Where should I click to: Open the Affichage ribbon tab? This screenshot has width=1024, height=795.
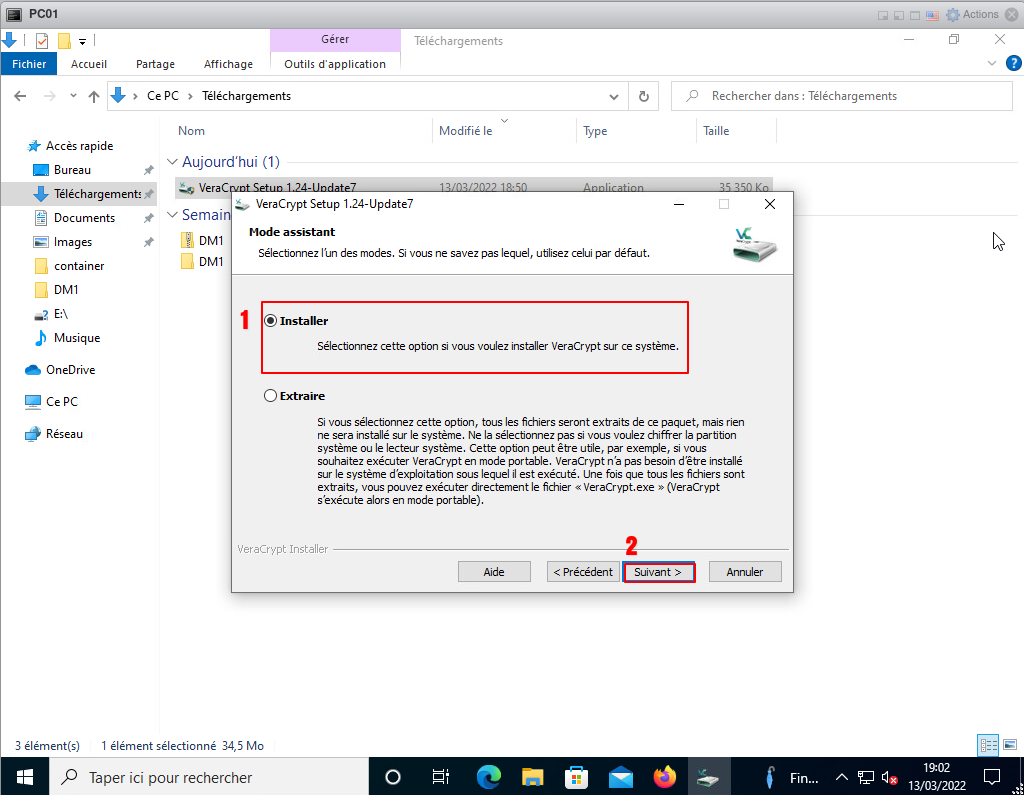click(228, 64)
